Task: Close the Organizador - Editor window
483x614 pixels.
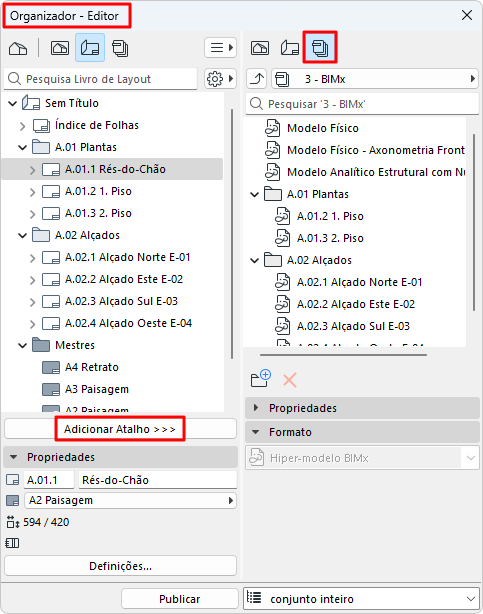Action: [x=467, y=15]
